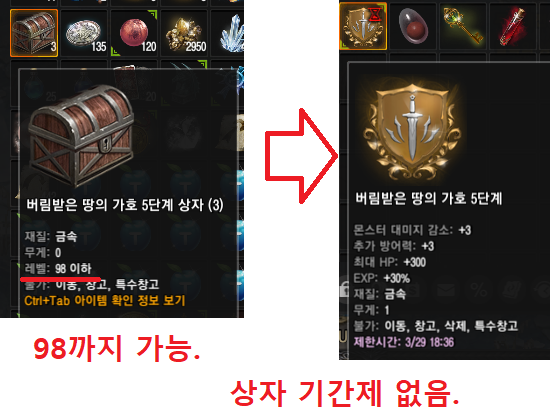Click the red 상자 기간제 없음 caption
This screenshot has height=413, width=552.
coord(345,393)
